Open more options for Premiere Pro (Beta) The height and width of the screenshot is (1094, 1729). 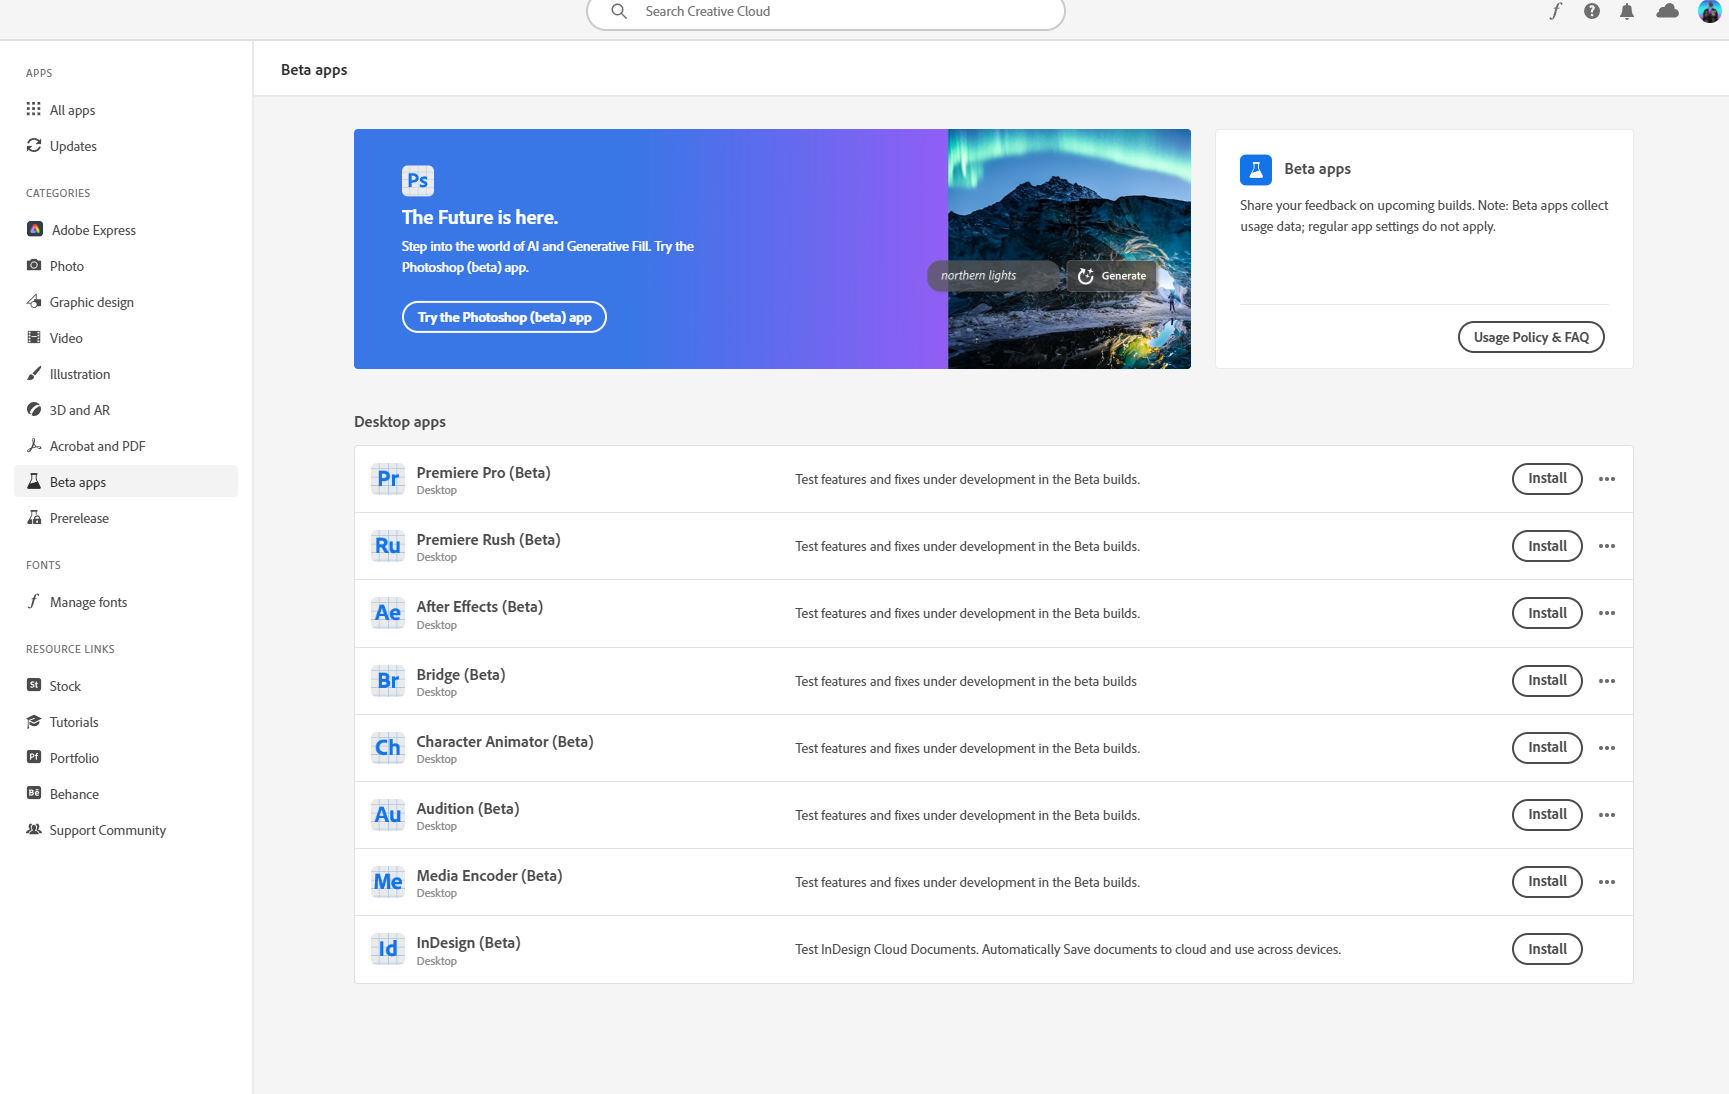pos(1607,478)
